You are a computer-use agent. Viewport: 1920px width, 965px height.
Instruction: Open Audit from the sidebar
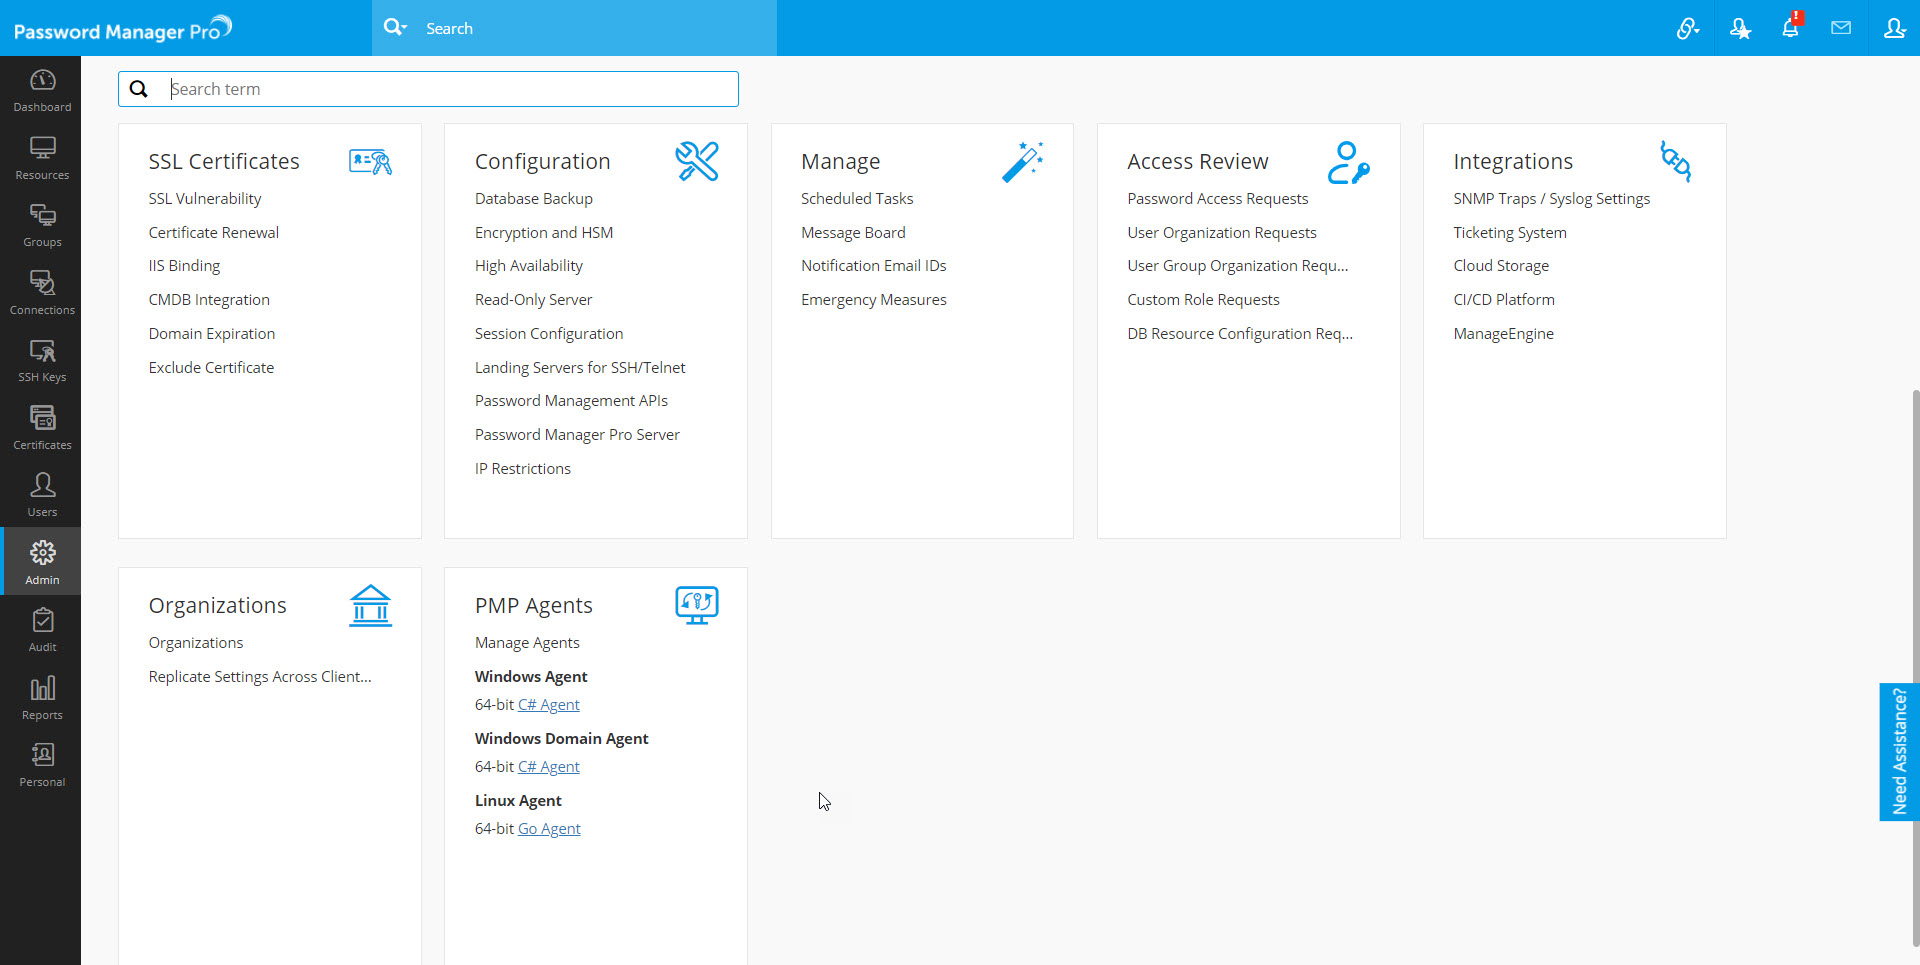coord(42,630)
